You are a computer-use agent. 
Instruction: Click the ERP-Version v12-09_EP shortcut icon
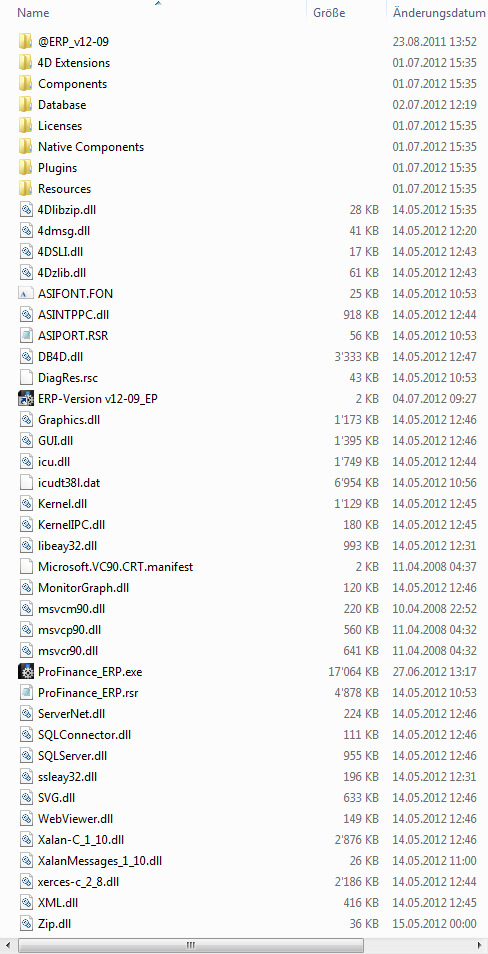point(26,399)
